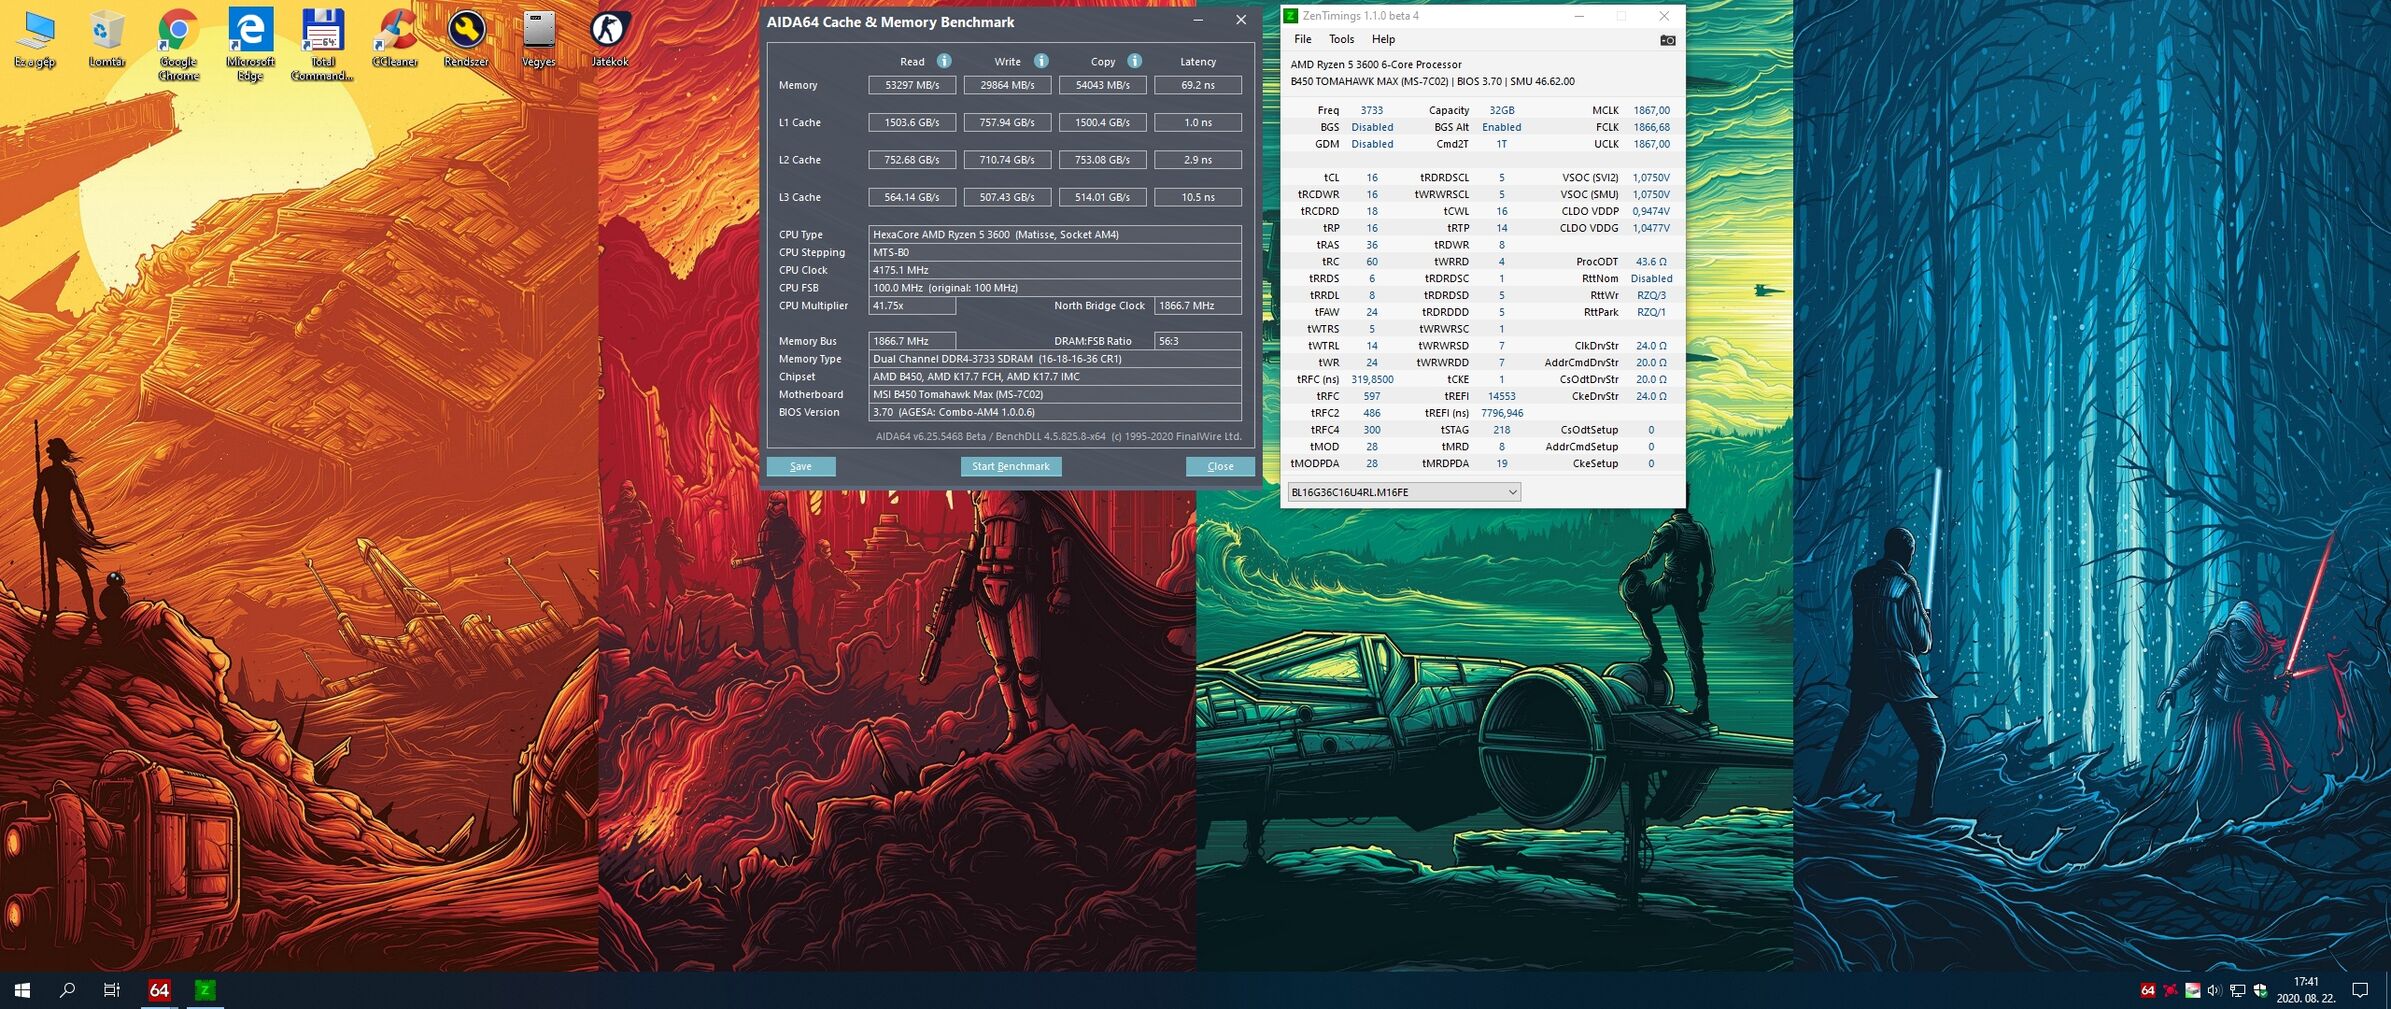The width and height of the screenshot is (2391, 1009).
Task: Click the red cross-shaped system tray icon
Action: 2170,991
